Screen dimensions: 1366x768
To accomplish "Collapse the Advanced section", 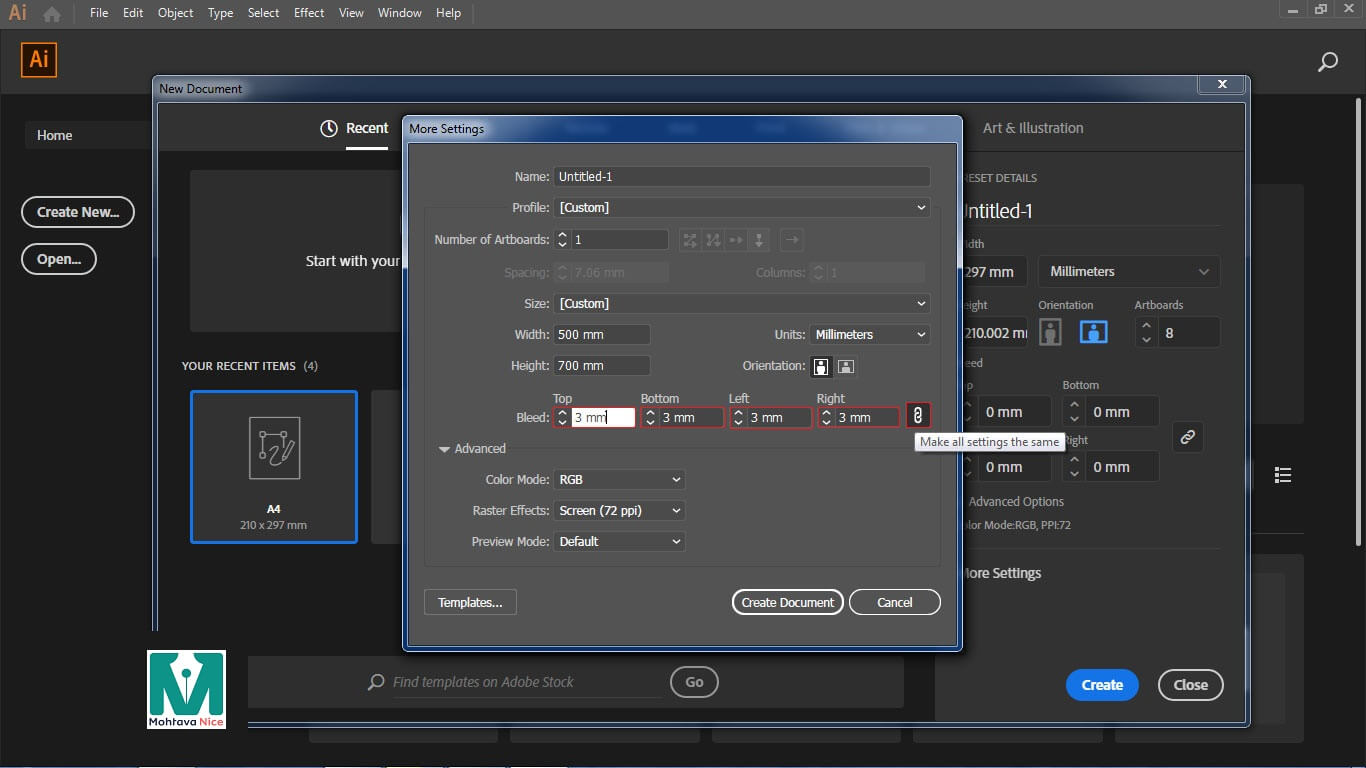I will 445,449.
